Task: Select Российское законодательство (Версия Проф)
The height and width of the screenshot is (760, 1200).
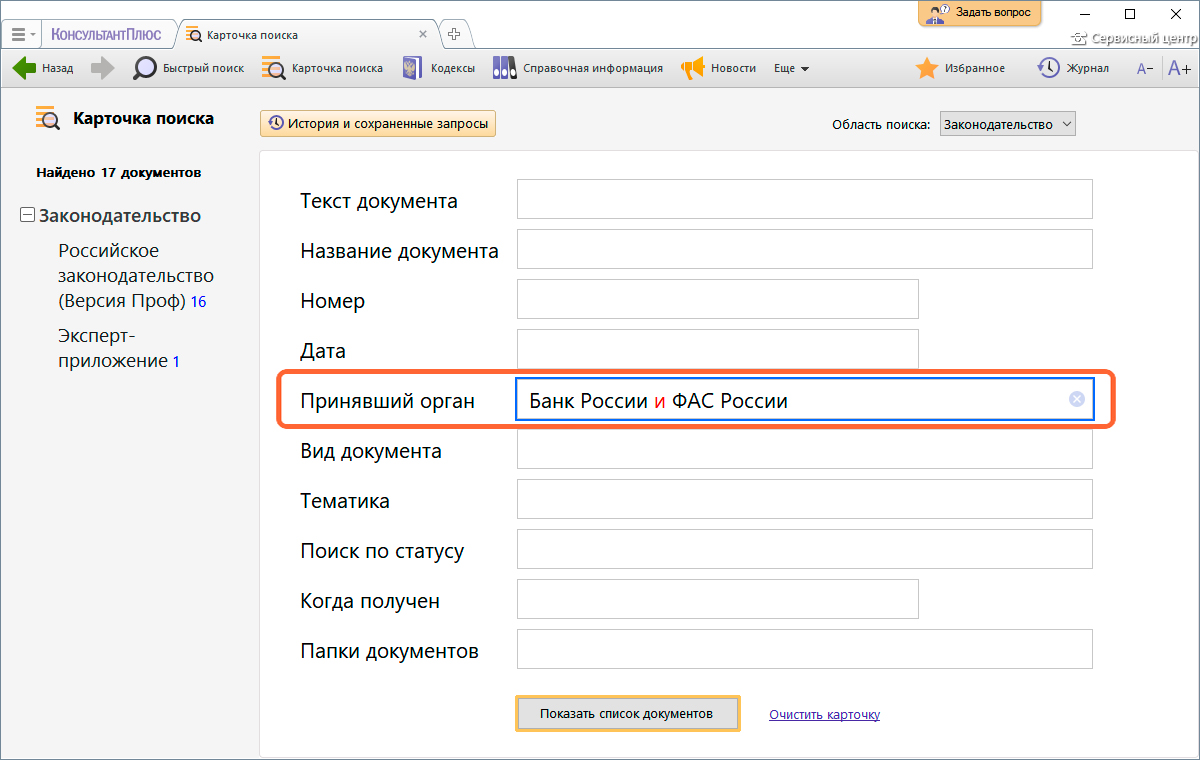Action: click(x=136, y=275)
